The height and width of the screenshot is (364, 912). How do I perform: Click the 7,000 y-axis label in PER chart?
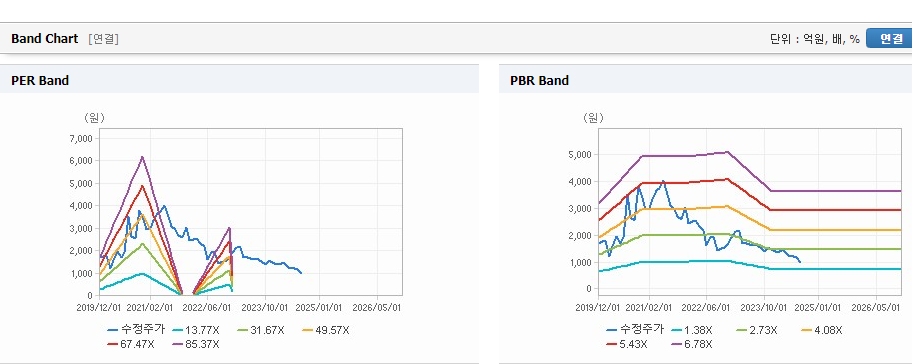pos(80,138)
